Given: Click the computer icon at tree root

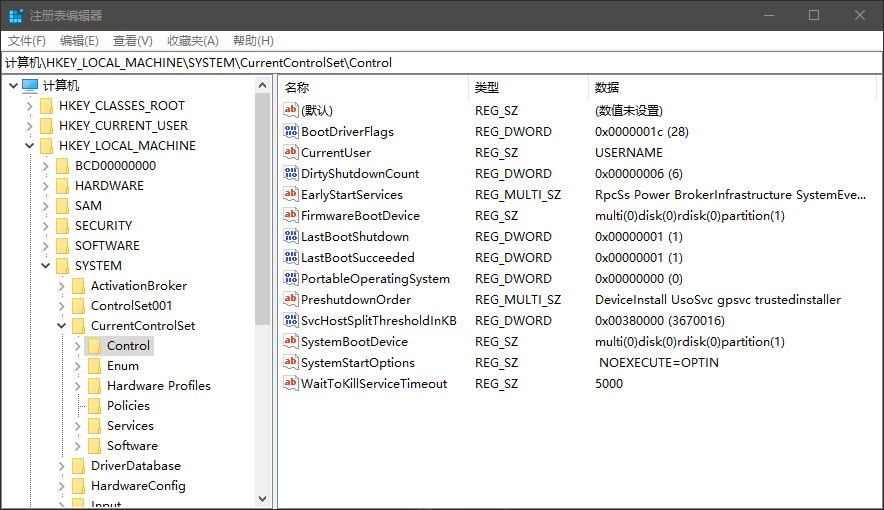Looking at the screenshot, I should tap(30, 86).
